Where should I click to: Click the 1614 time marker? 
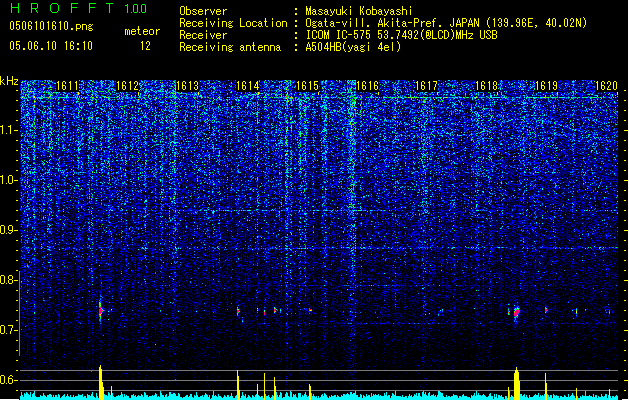[x=248, y=86]
